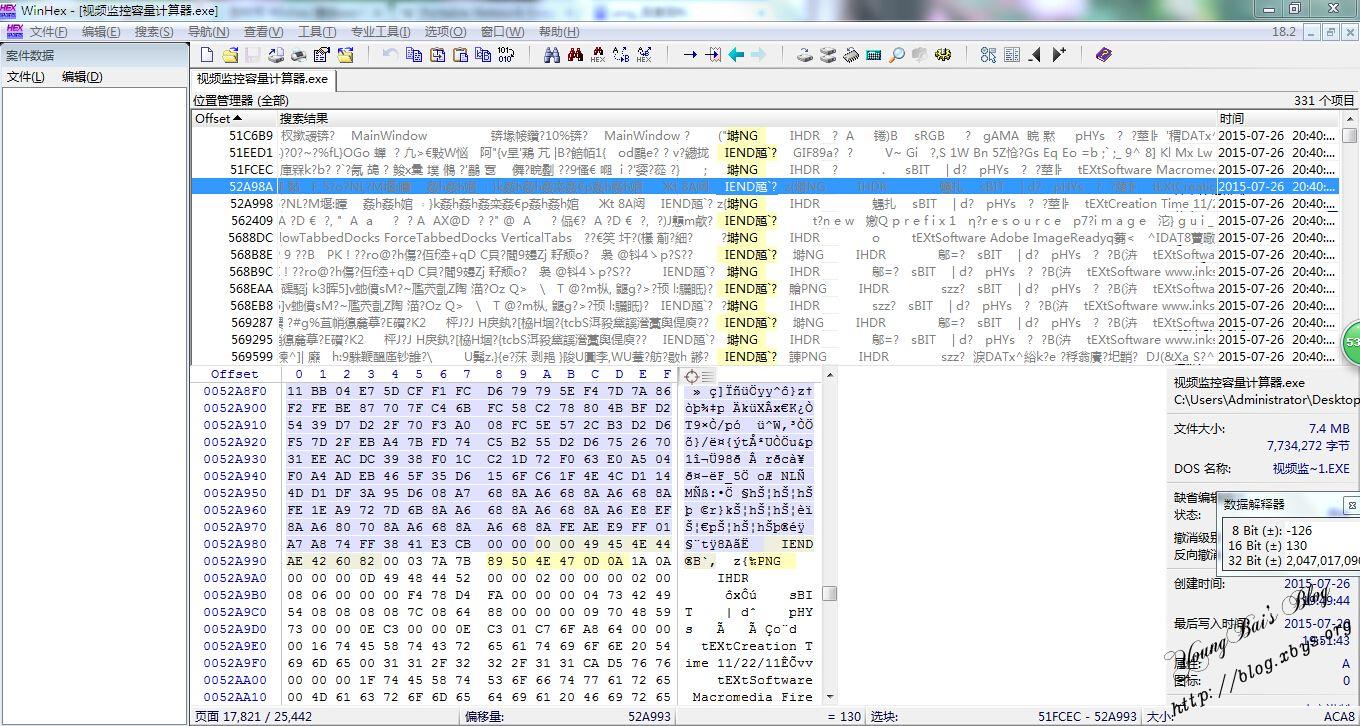The height and width of the screenshot is (726, 1360).
Task: Click the Open file folder icon
Action: (230, 55)
